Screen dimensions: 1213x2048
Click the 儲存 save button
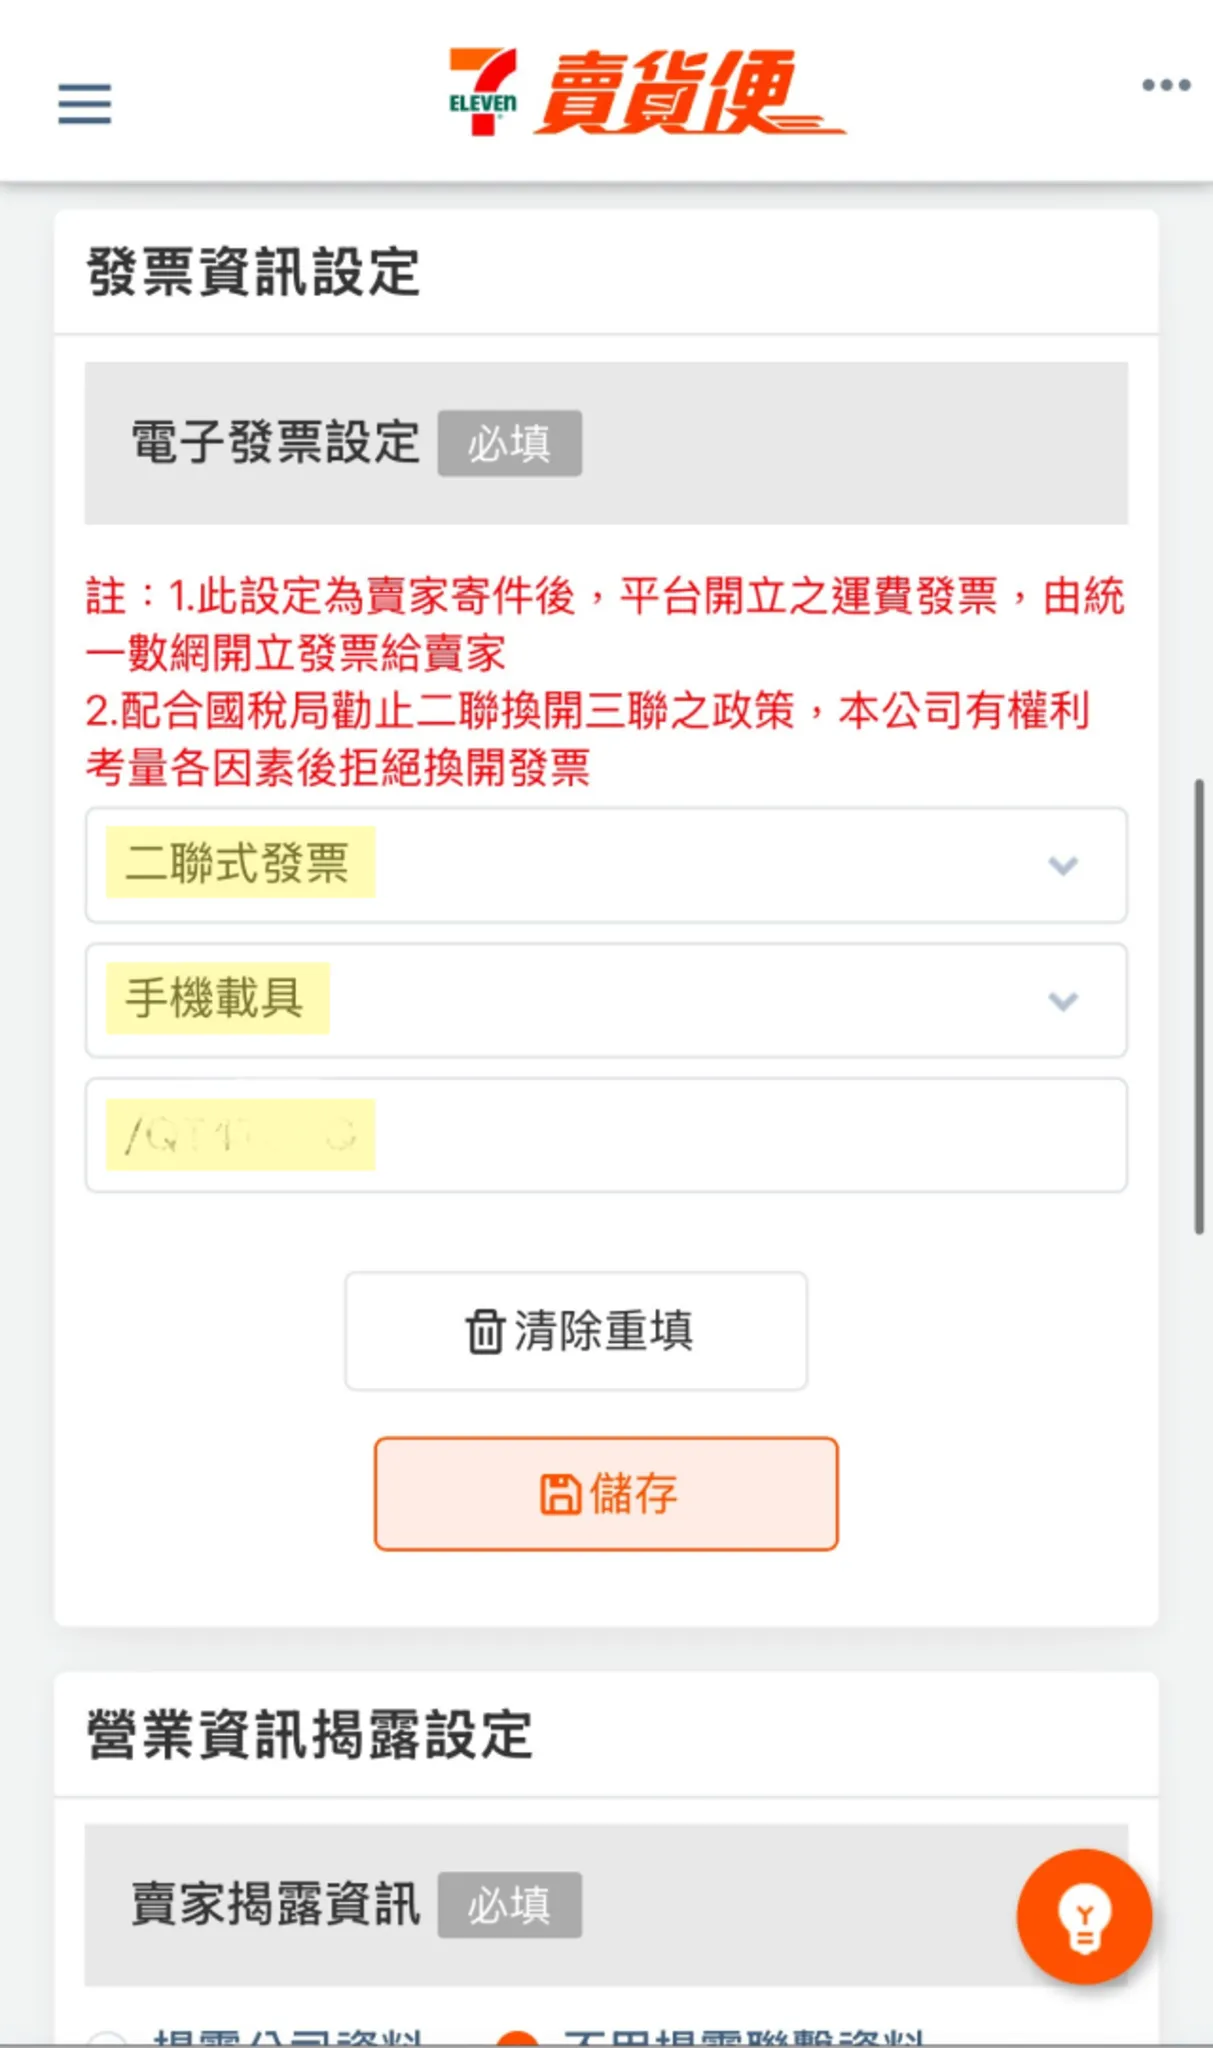coord(606,1494)
